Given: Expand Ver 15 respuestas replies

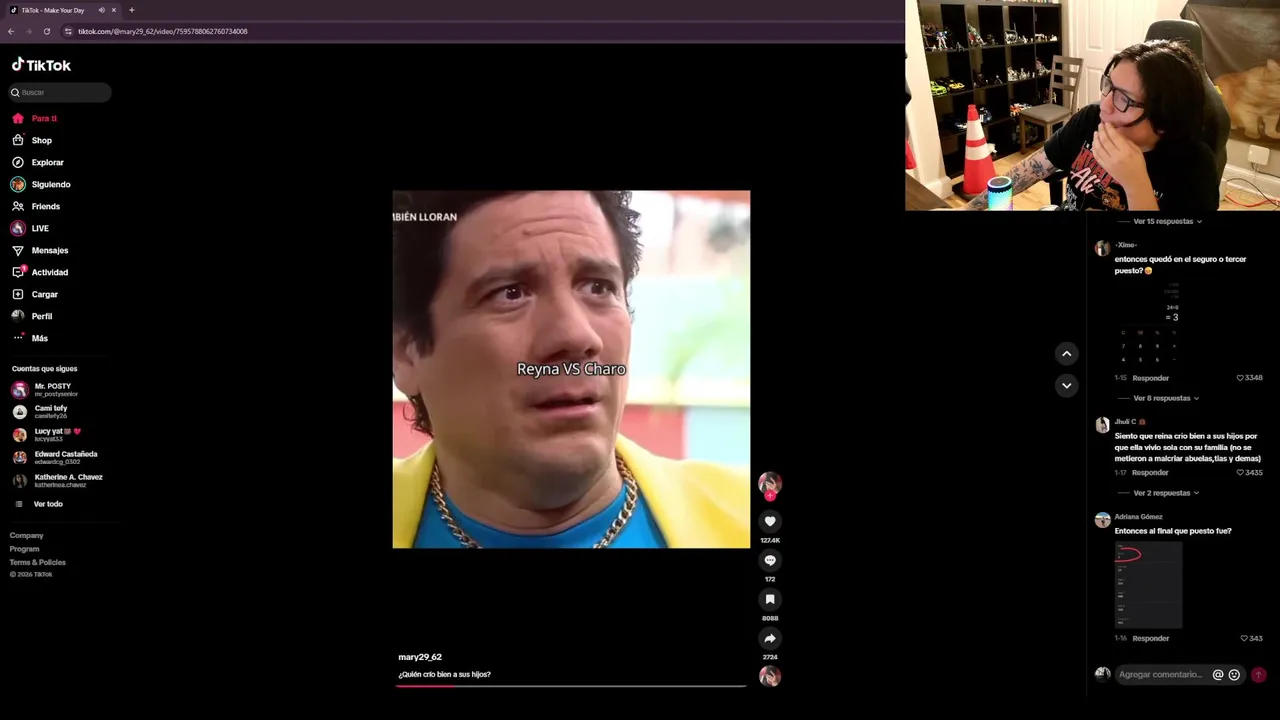Looking at the screenshot, I should coord(1167,221).
